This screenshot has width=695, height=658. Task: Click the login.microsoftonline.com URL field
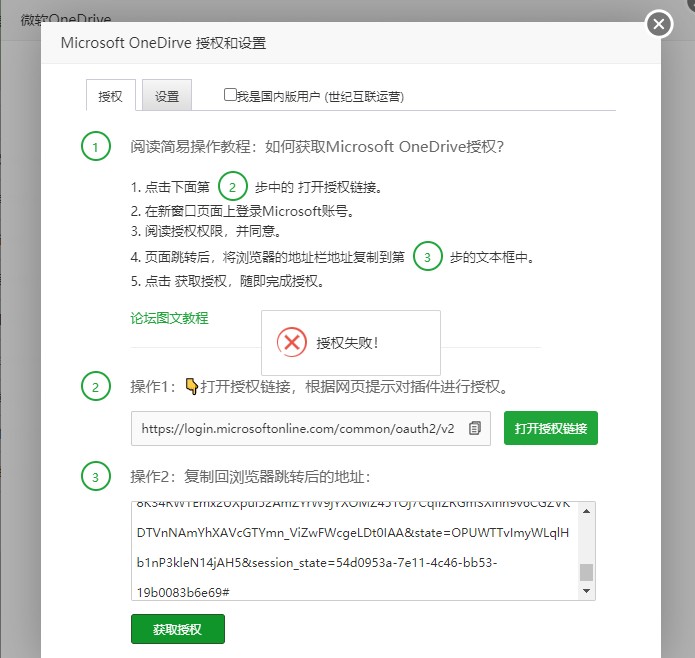[x=311, y=428]
